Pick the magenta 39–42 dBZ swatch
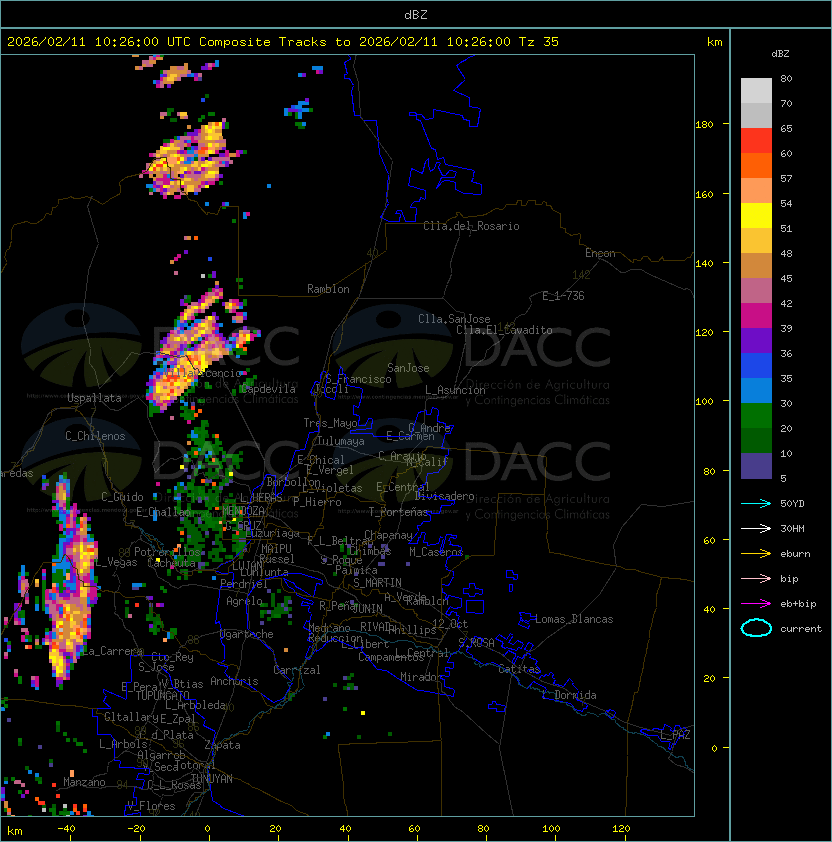Screen dimensions: 832x842 point(756,315)
